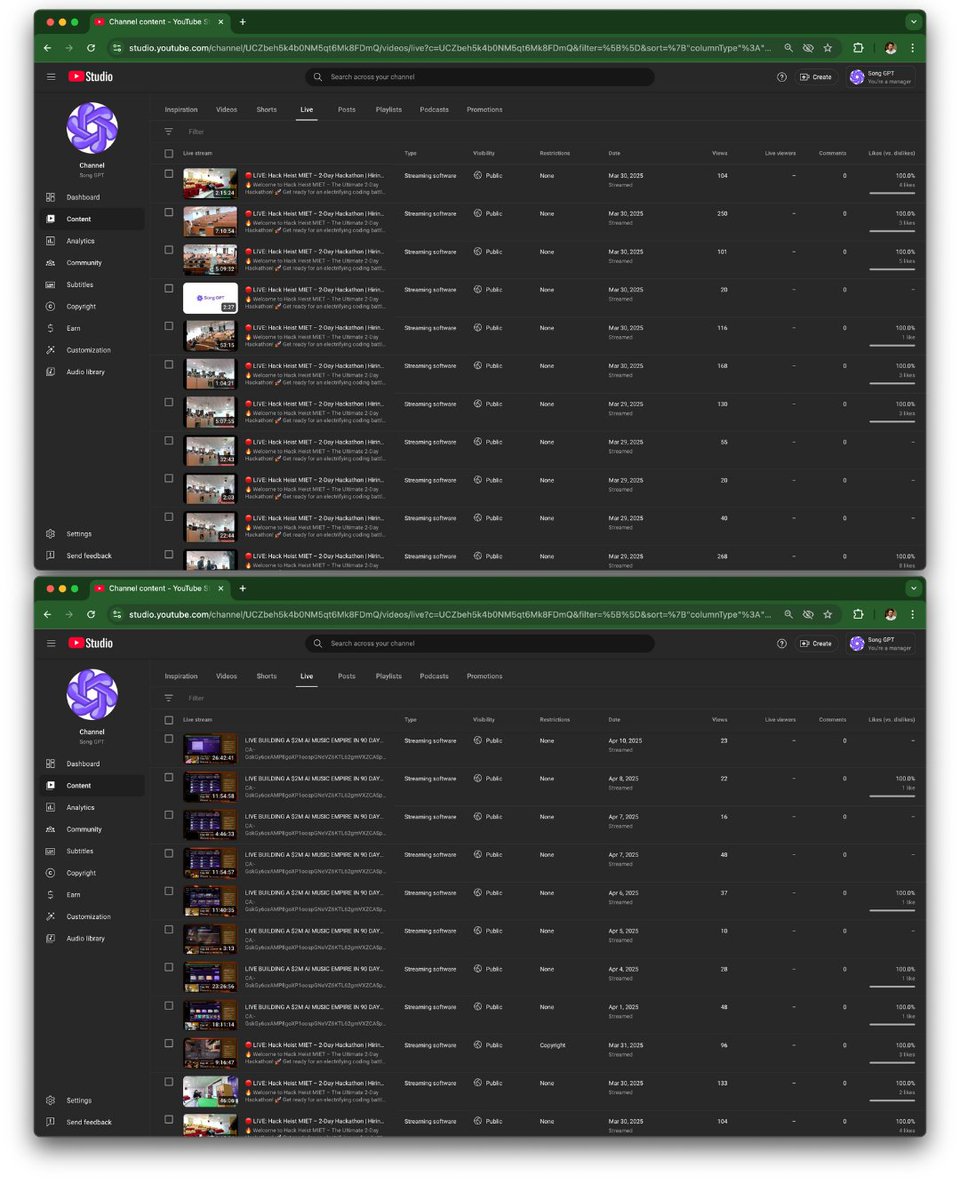
Task: Open the 46:06 stream thumbnail in the lower window
Action: coord(210,1091)
